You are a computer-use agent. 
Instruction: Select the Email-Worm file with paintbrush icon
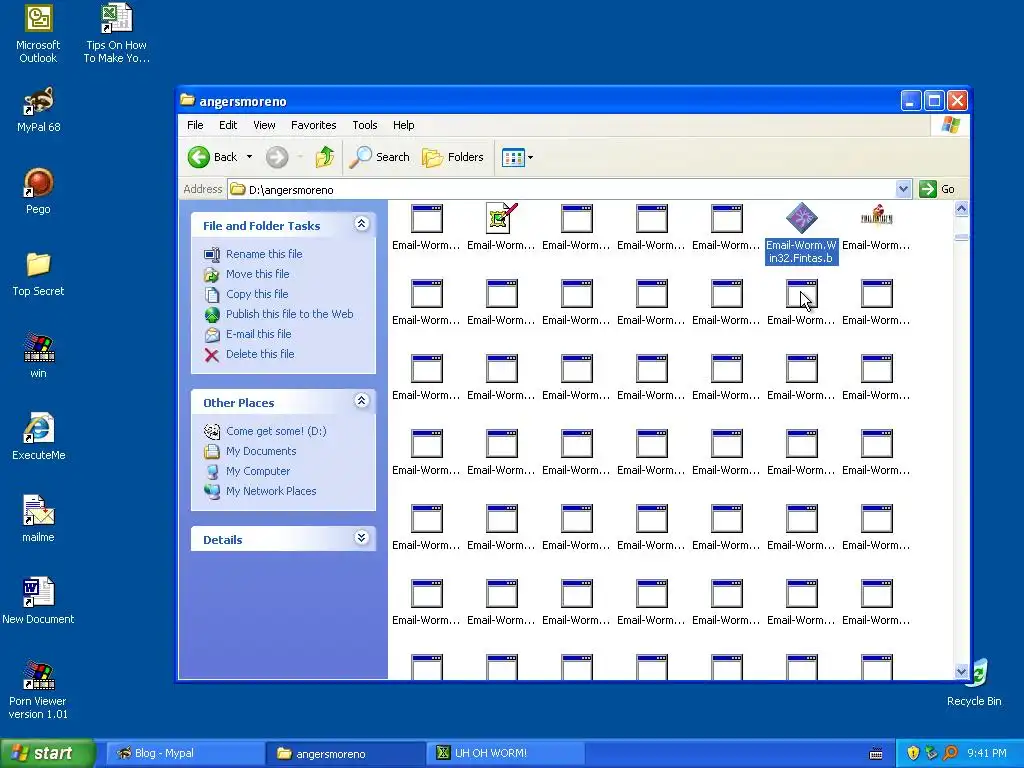point(501,227)
